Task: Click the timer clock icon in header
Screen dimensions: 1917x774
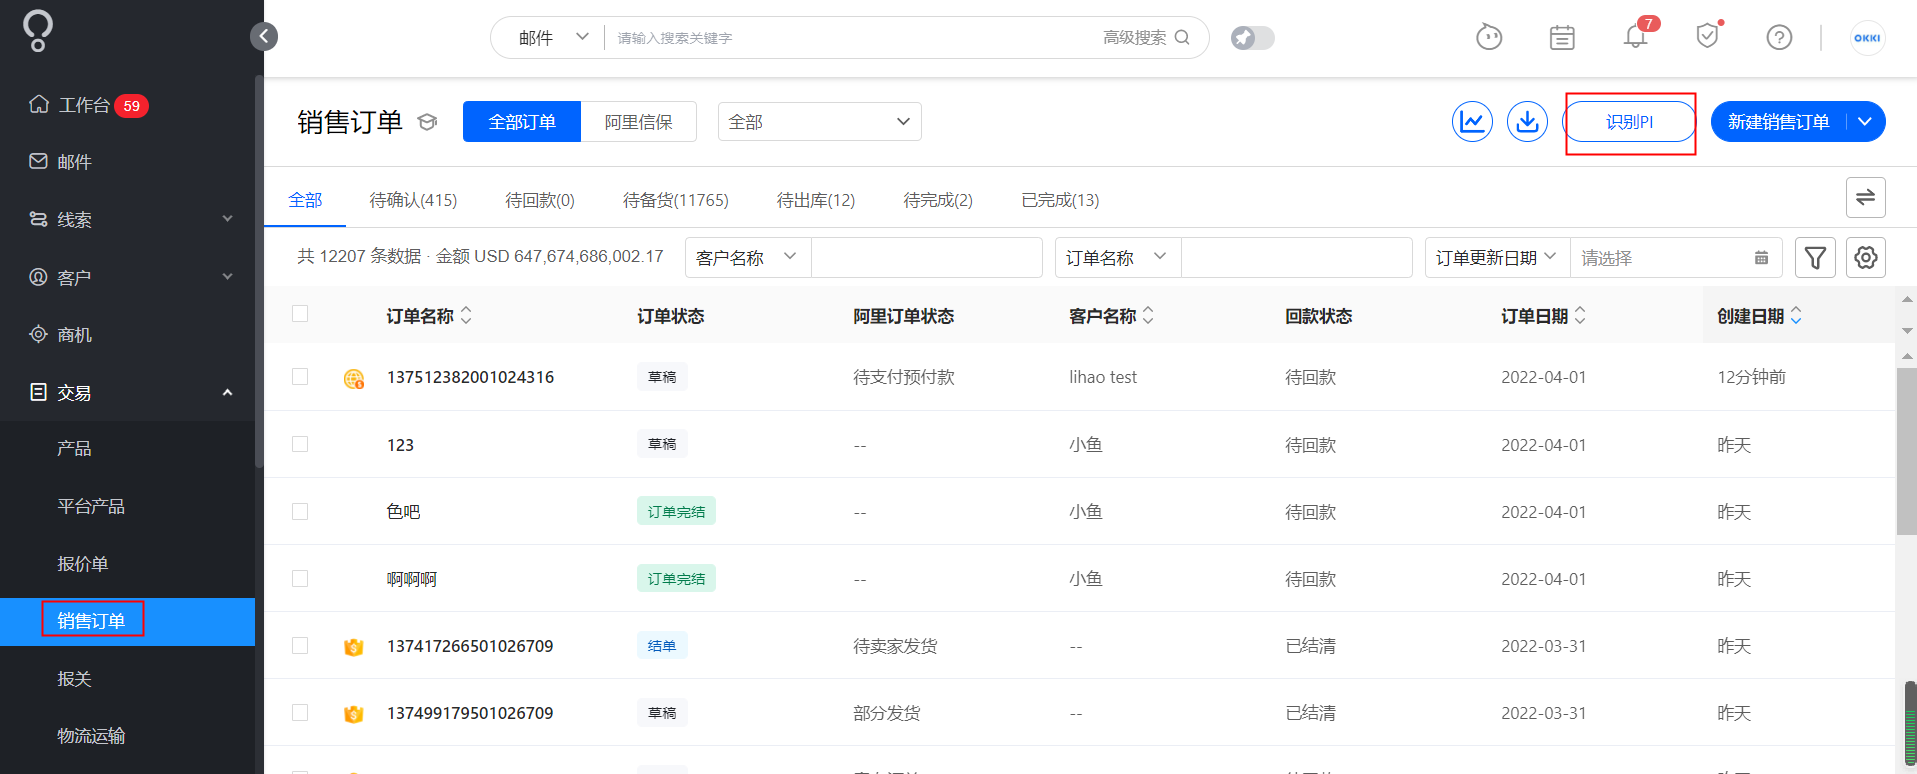Action: [x=1489, y=37]
